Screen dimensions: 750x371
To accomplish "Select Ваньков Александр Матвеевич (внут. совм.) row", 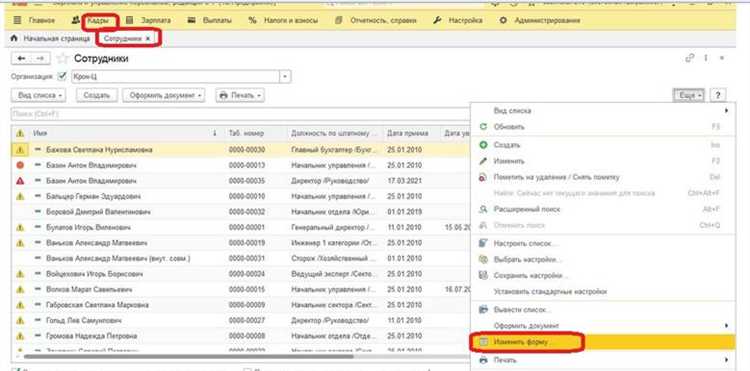I will pyautogui.click(x=118, y=259).
